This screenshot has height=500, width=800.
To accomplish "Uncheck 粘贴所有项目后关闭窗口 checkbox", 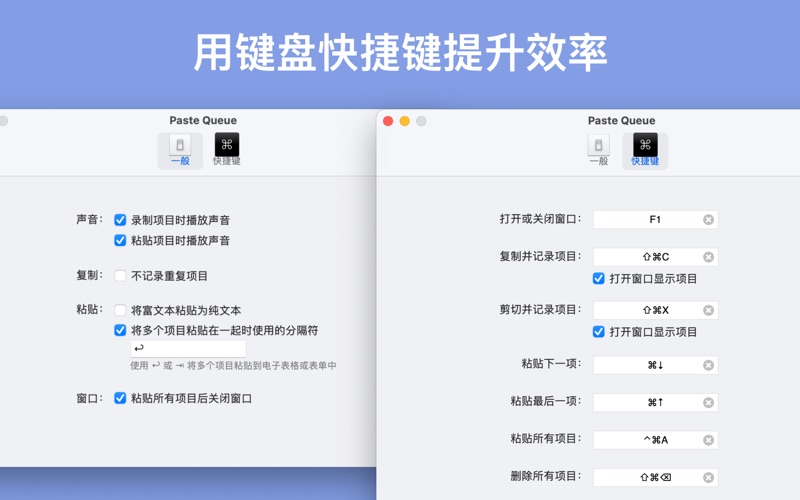I will [x=120, y=398].
